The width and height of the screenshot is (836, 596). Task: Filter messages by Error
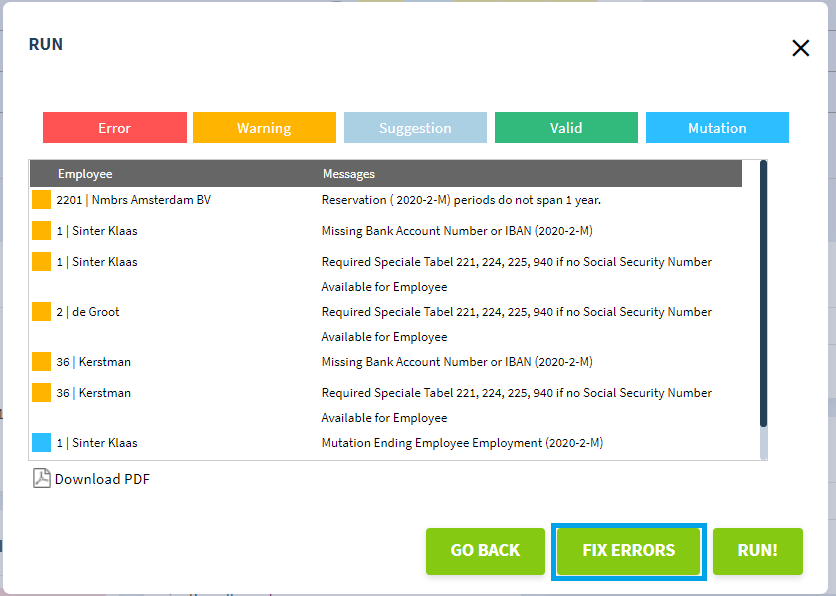115,127
